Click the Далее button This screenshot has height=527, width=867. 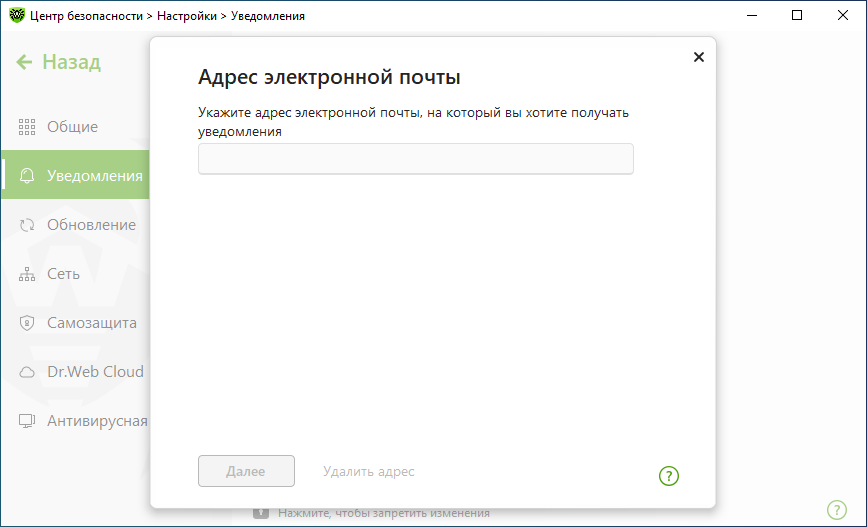(x=246, y=471)
